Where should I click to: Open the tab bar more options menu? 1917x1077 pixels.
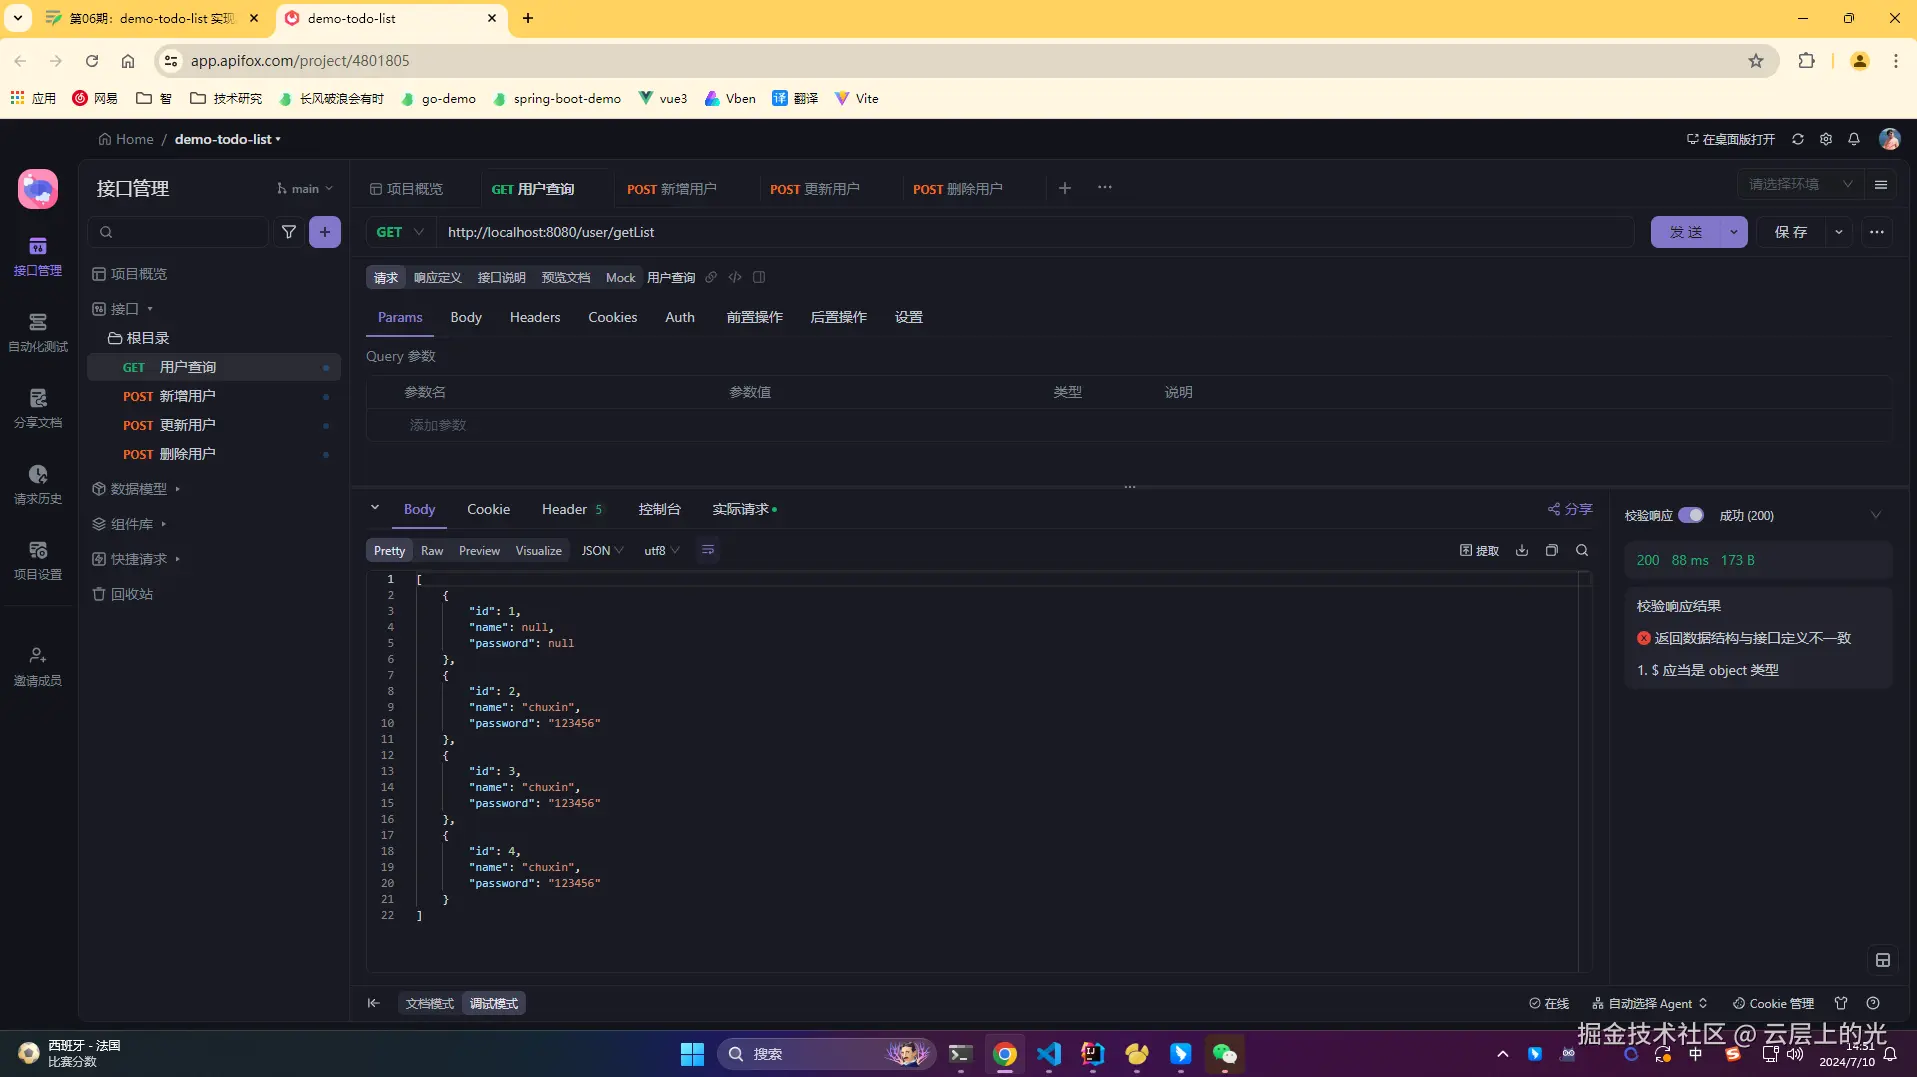pyautogui.click(x=1105, y=188)
